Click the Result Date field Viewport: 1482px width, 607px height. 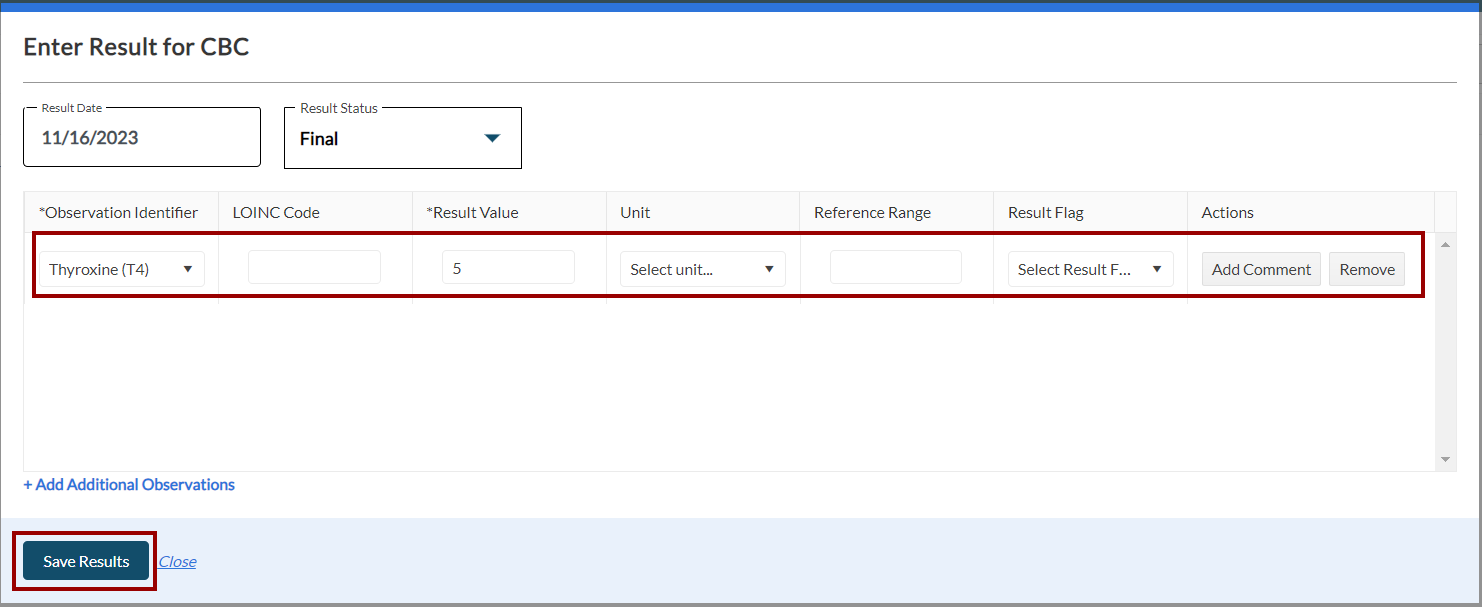(141, 138)
